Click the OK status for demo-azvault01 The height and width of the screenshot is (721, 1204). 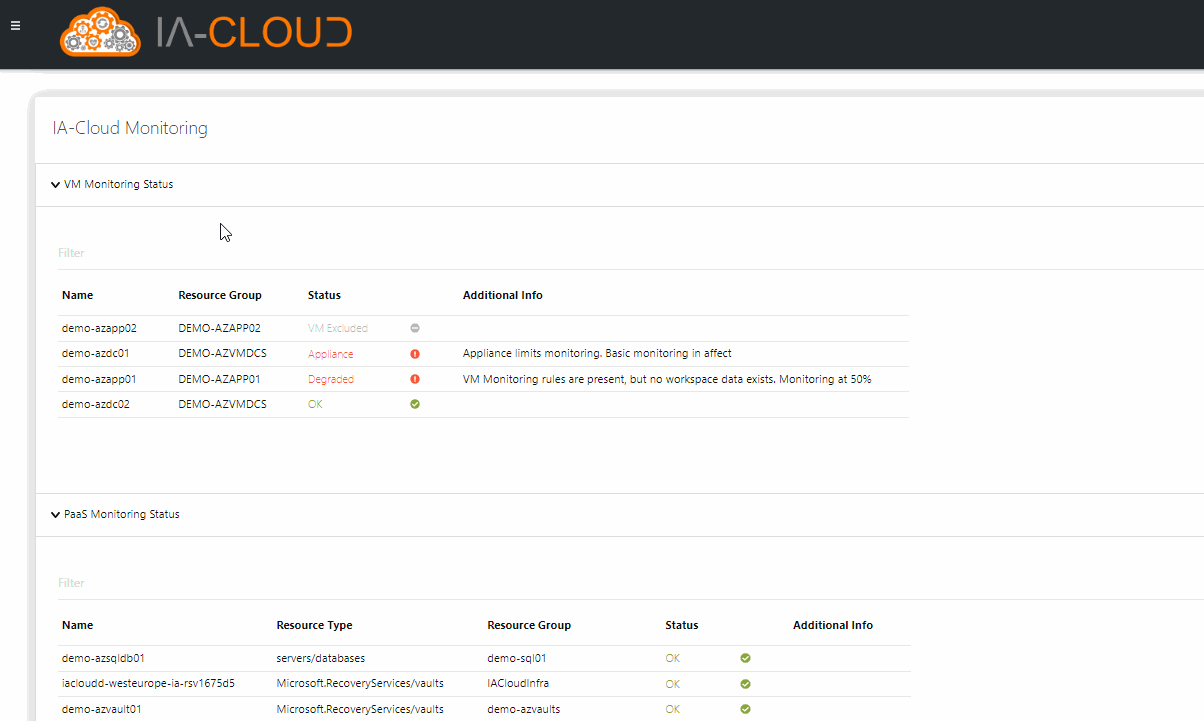672,709
